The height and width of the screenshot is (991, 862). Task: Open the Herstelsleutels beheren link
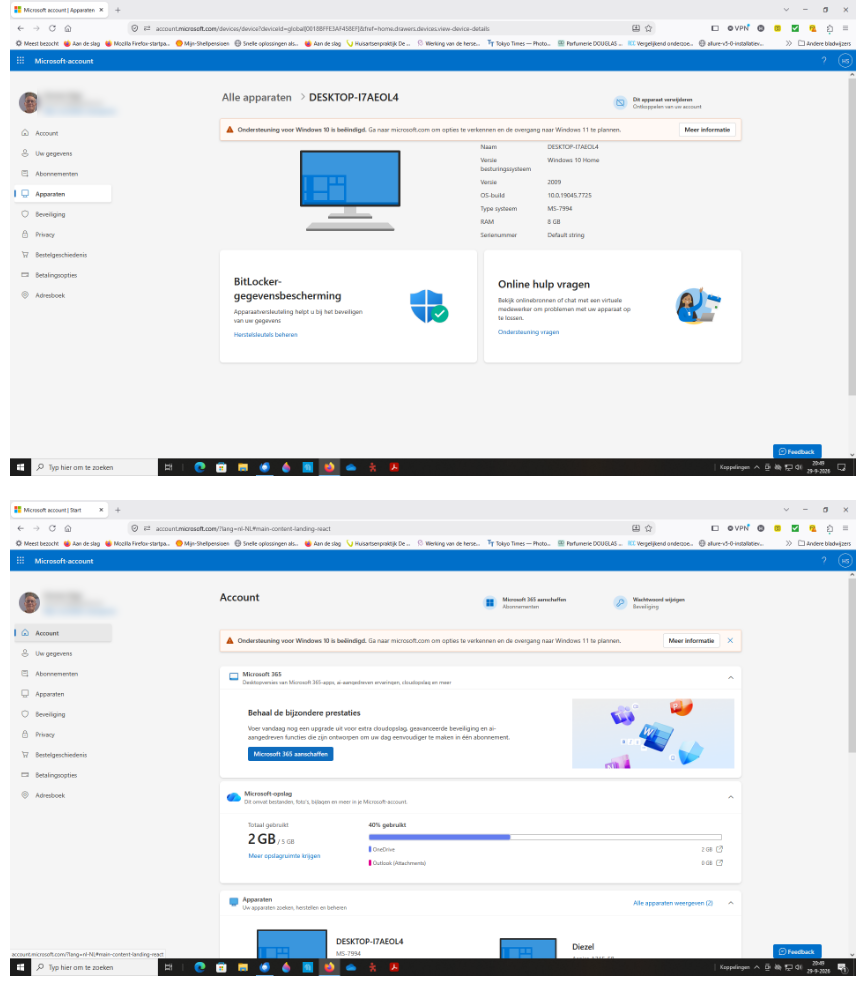(x=265, y=334)
